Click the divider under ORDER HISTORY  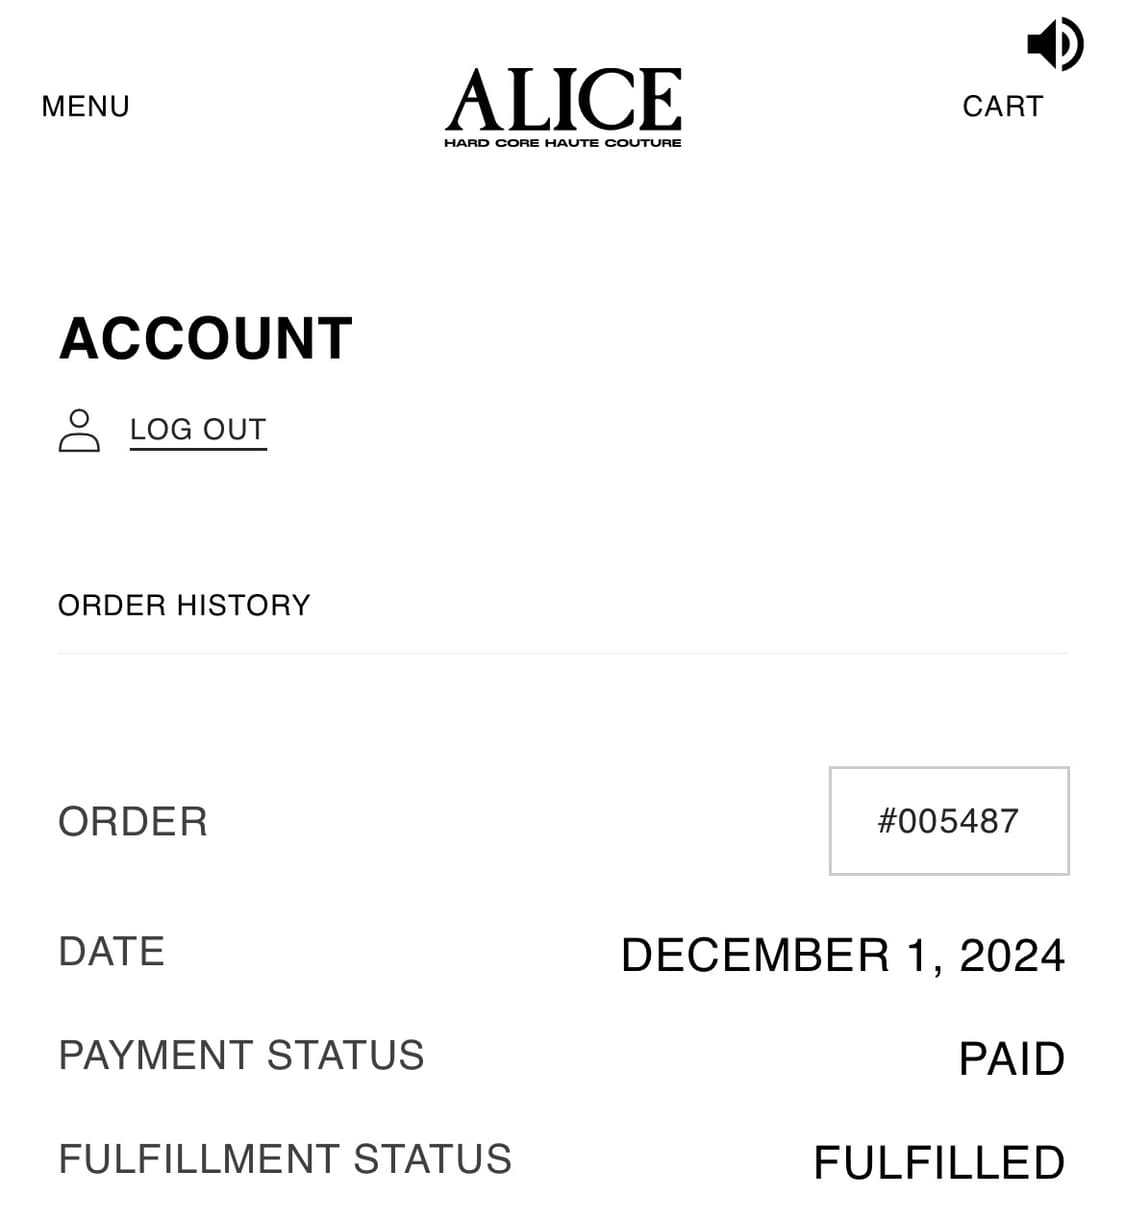(x=562, y=651)
